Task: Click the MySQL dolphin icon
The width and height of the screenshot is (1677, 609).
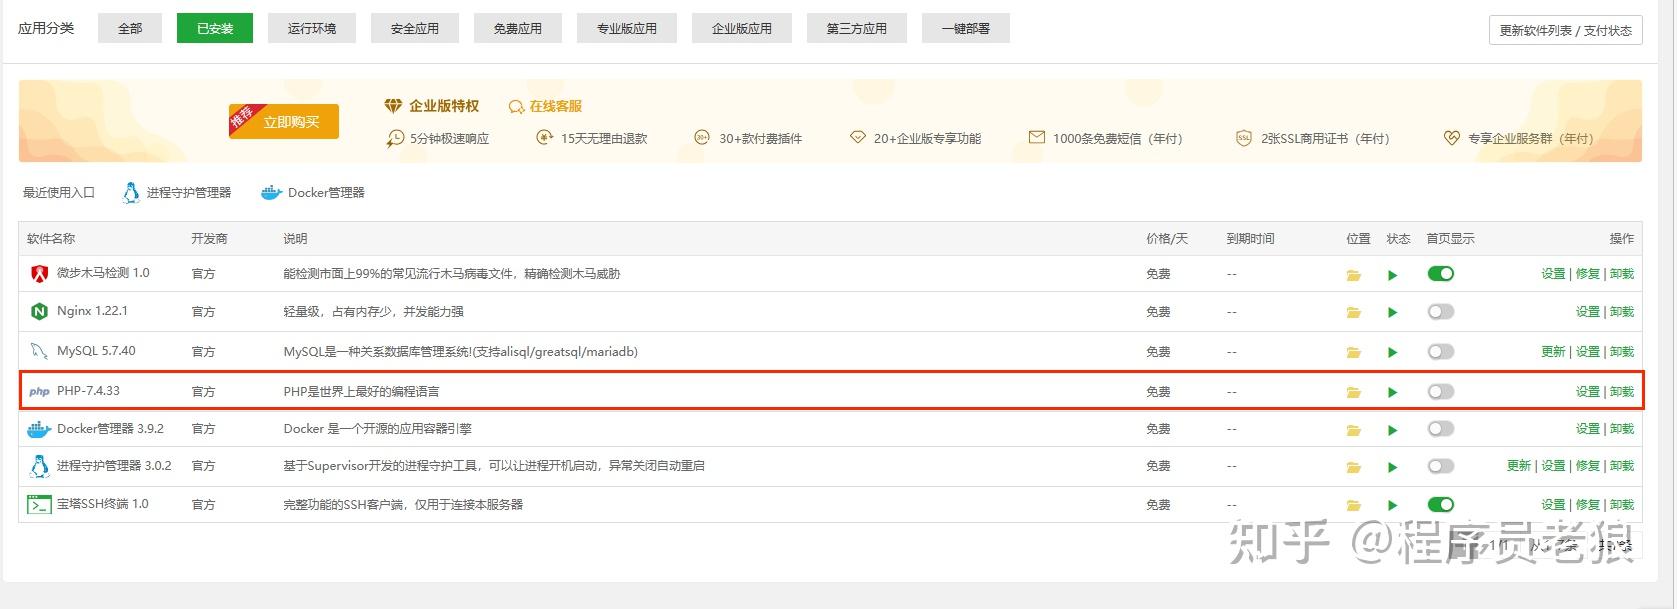Action: click(x=39, y=351)
